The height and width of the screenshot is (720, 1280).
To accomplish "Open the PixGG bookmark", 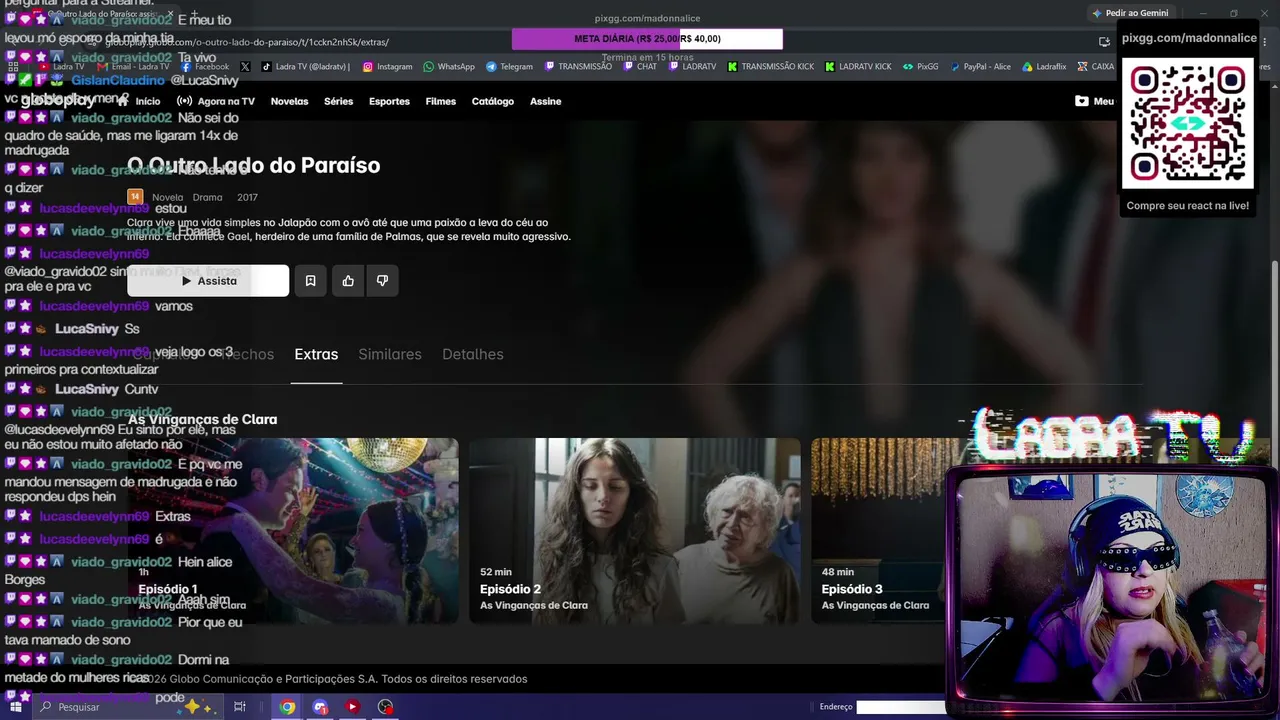I will pos(921,67).
